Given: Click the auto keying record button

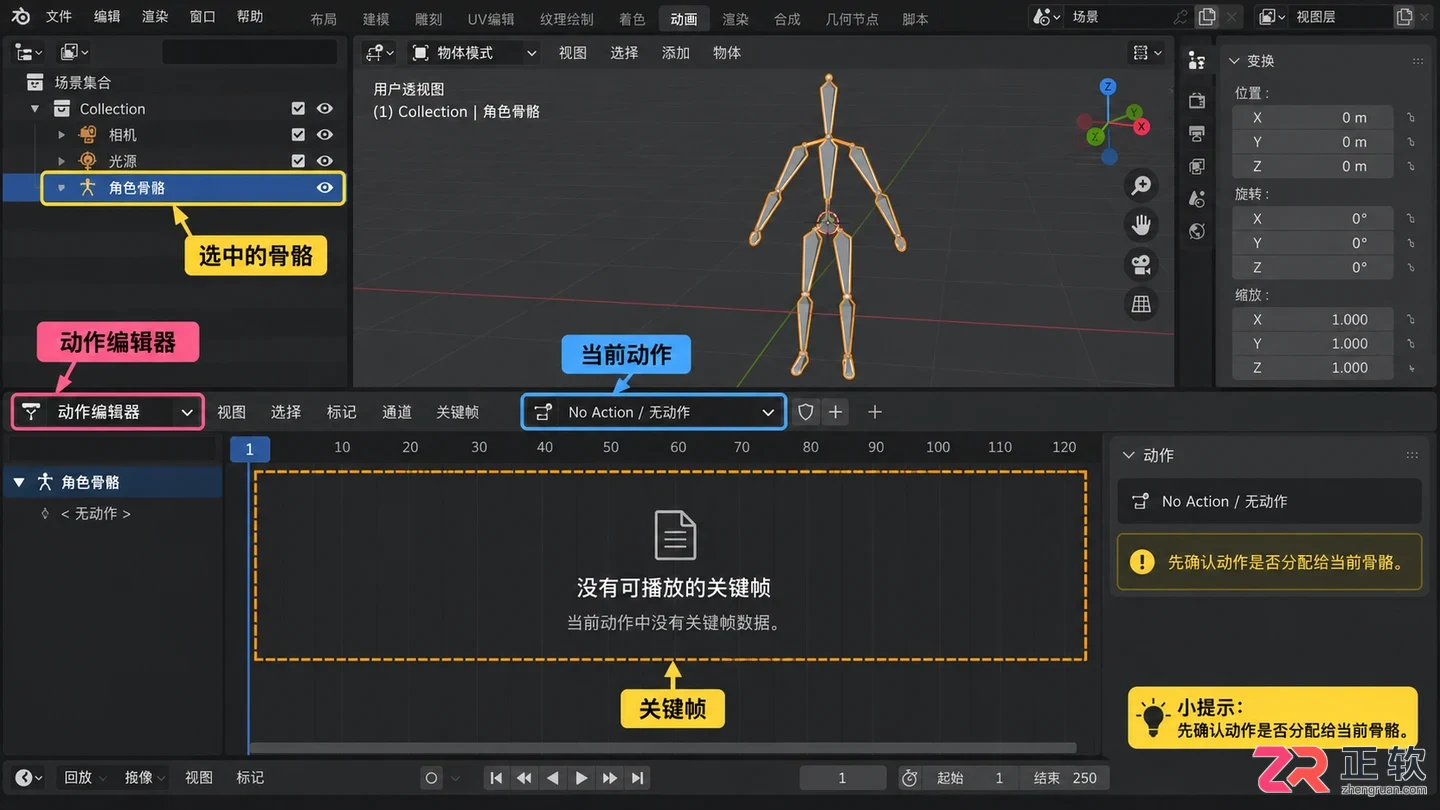Looking at the screenshot, I should (431, 778).
